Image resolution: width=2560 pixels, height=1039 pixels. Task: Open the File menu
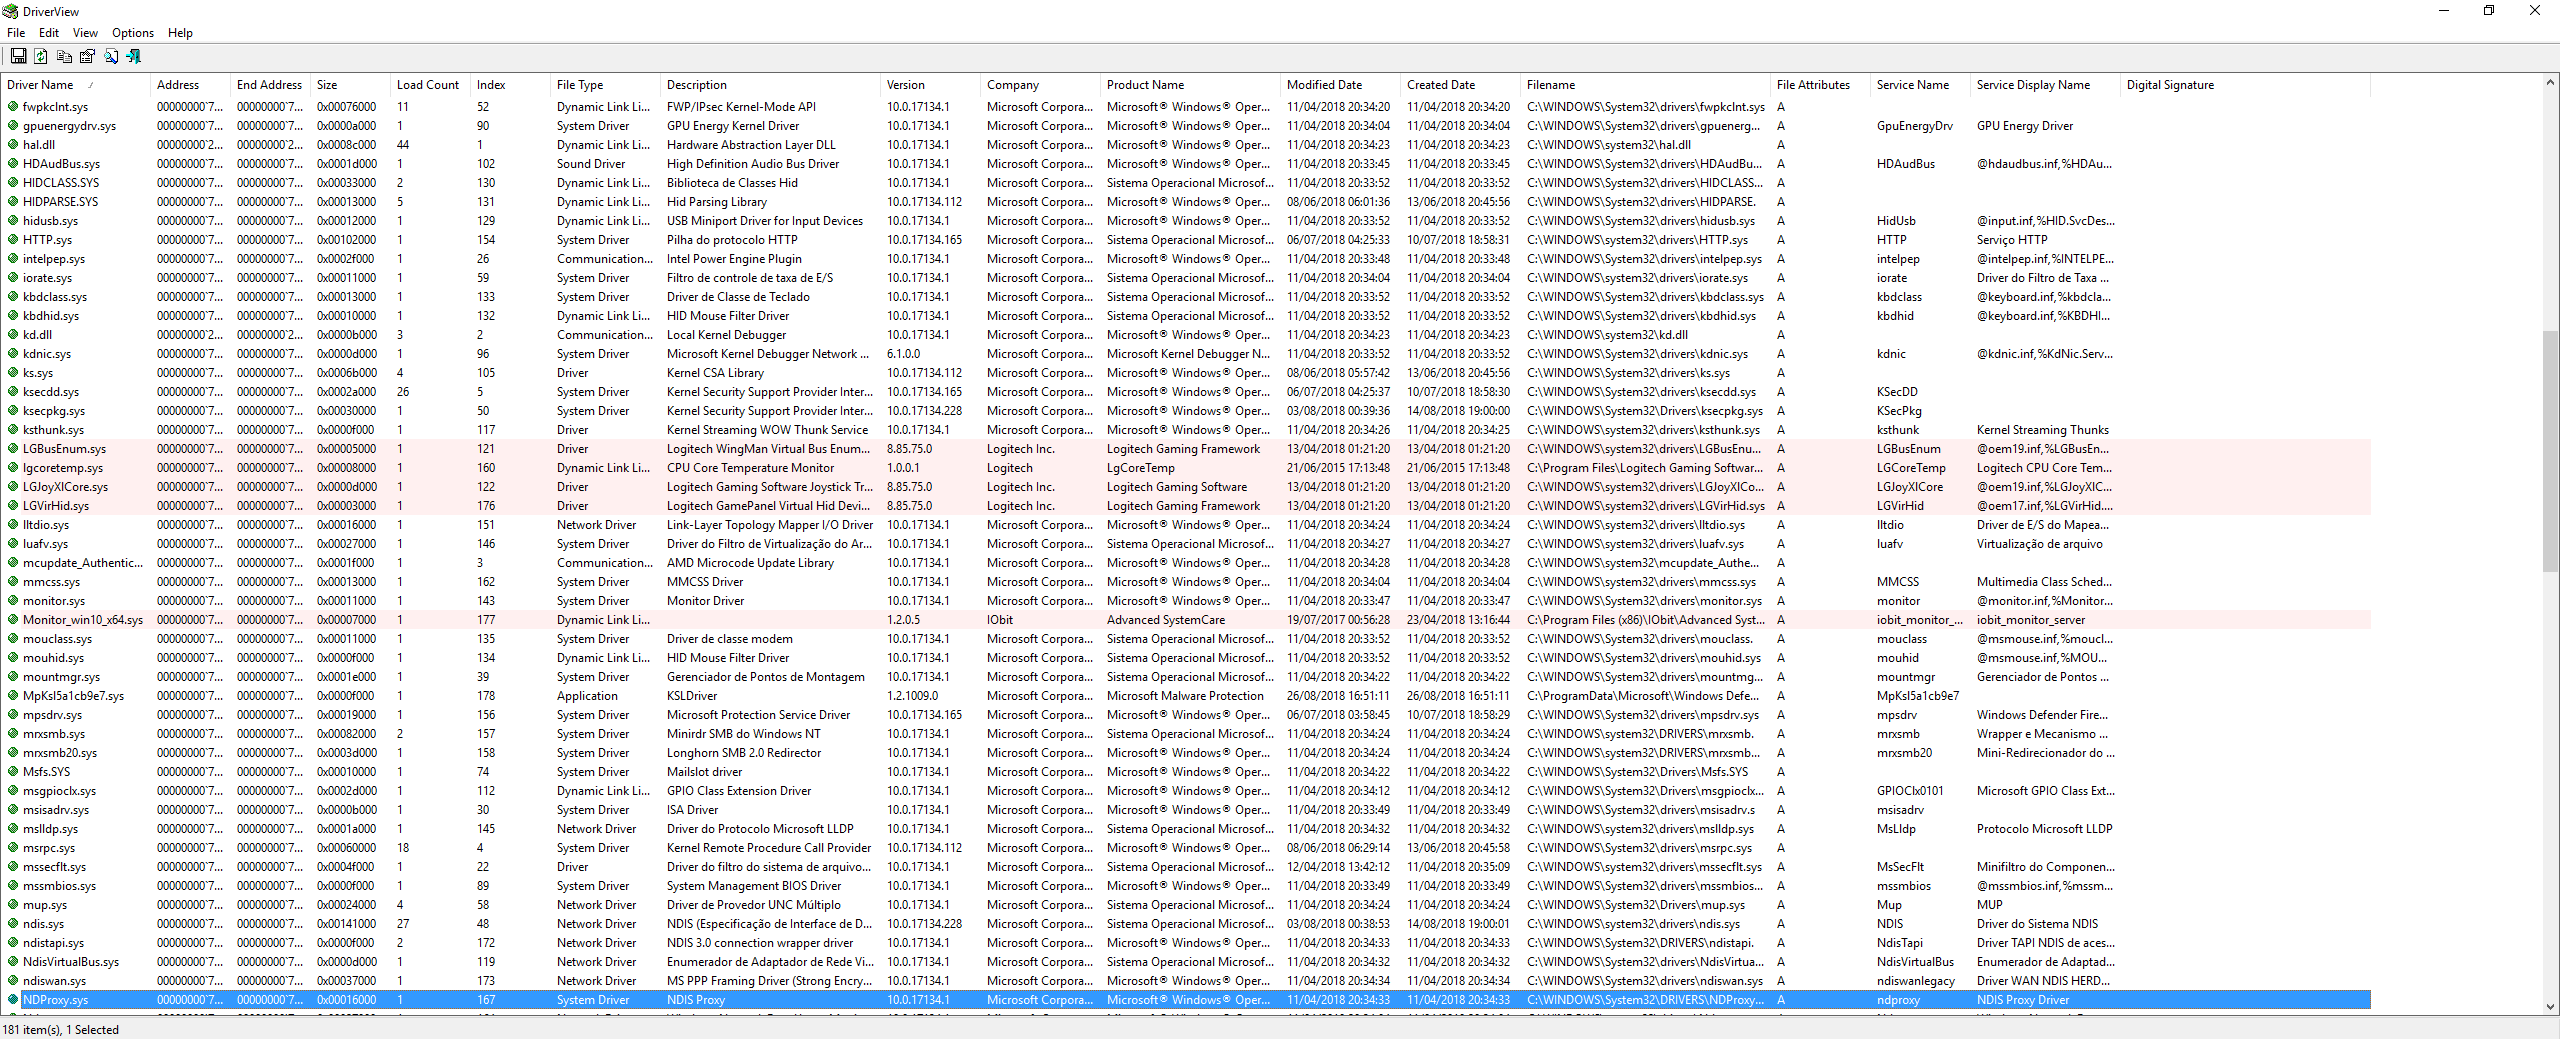coord(16,33)
